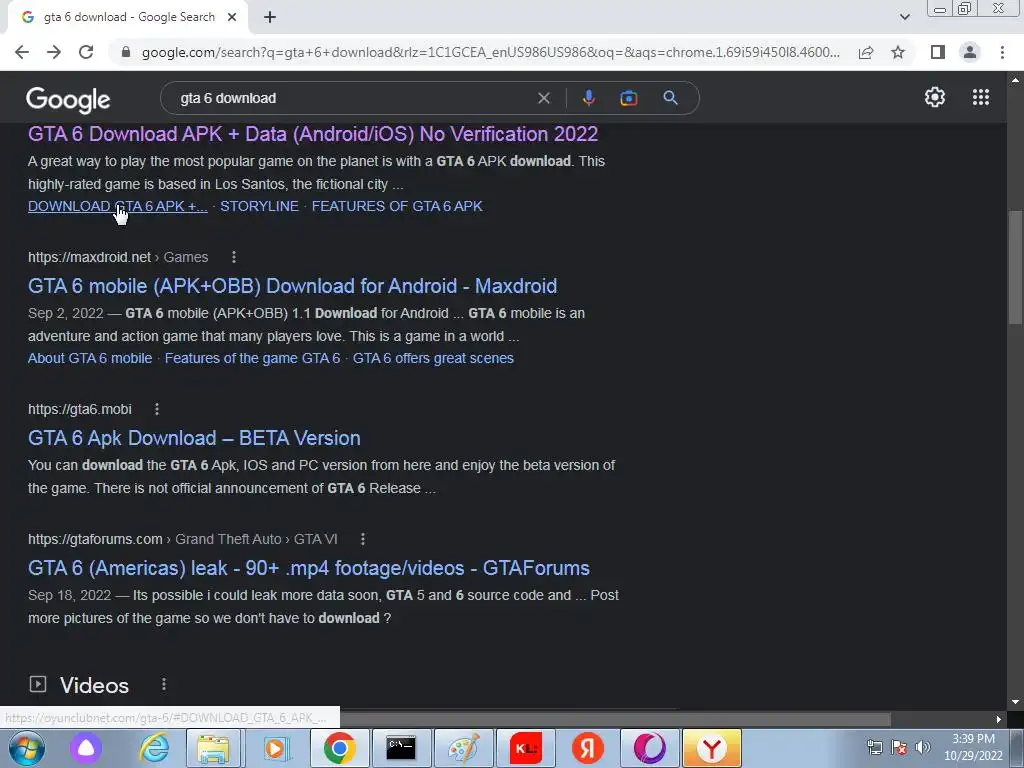Image resolution: width=1024 pixels, height=768 pixels.
Task: Open the Action Center flag in tray
Action: (899, 747)
